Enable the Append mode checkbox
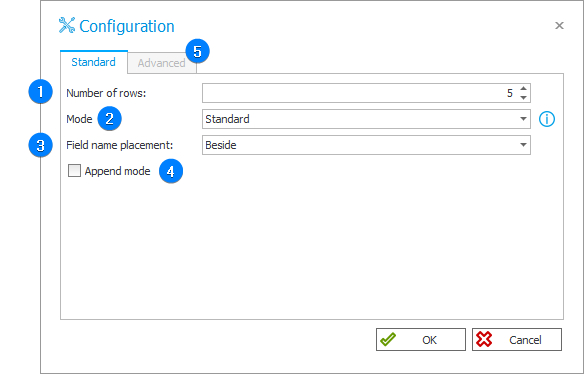The height and width of the screenshot is (374, 584). pyautogui.click(x=74, y=171)
